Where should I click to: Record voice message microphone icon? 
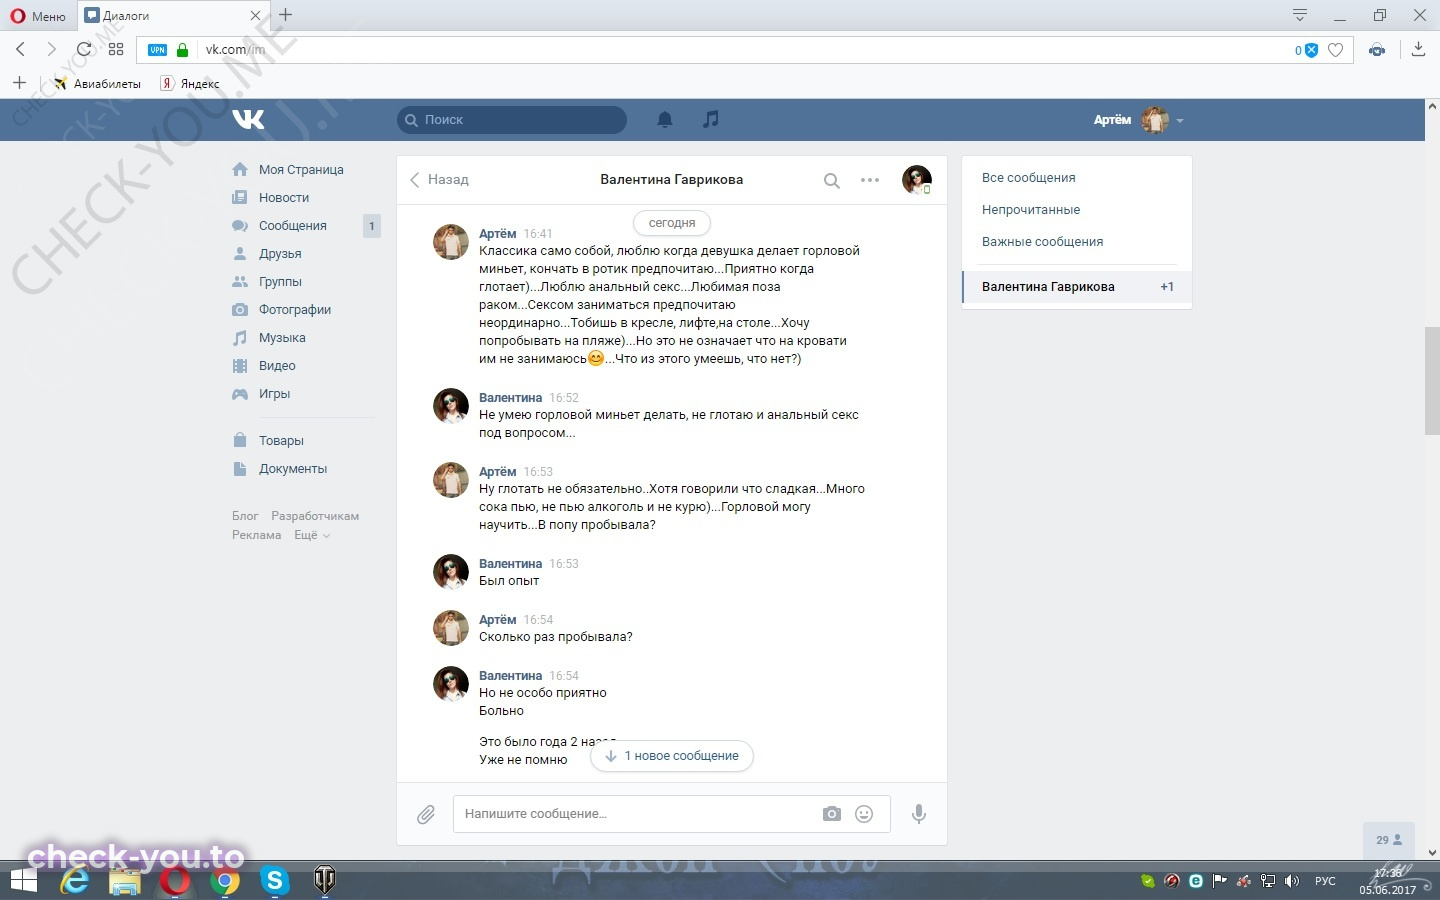point(919,814)
